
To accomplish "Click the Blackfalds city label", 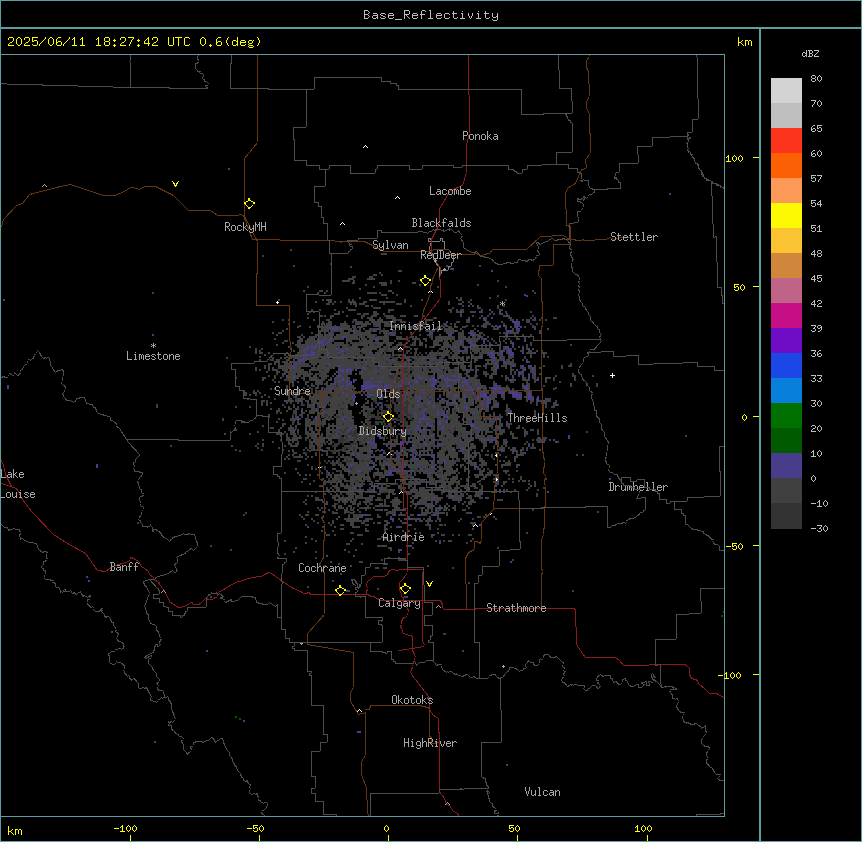I will point(441,223).
